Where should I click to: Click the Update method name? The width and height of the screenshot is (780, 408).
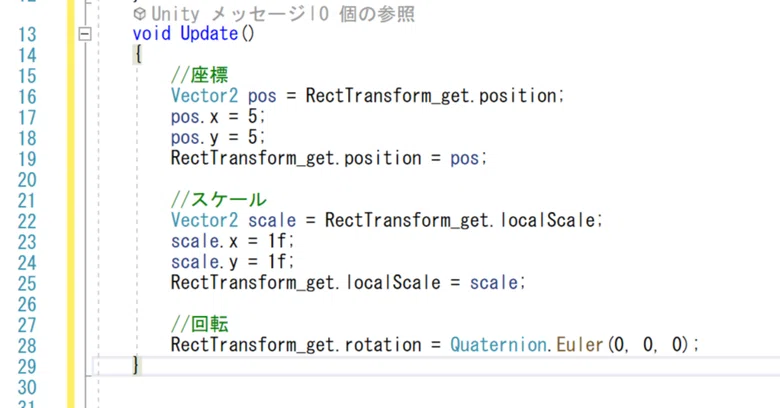click(209, 34)
